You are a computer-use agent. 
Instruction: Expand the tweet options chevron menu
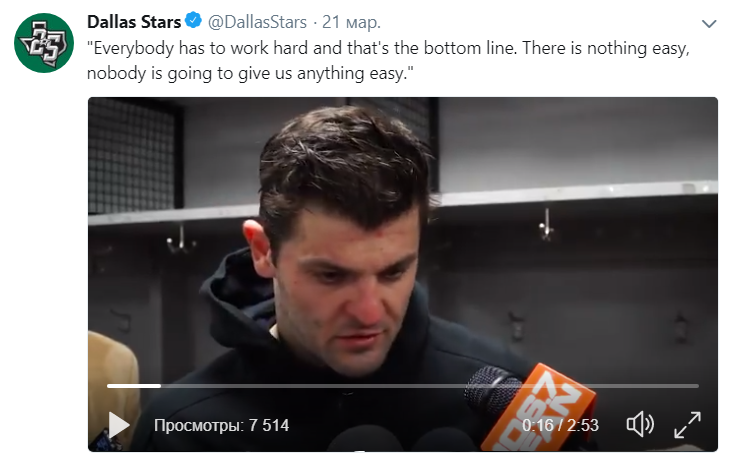[709, 23]
